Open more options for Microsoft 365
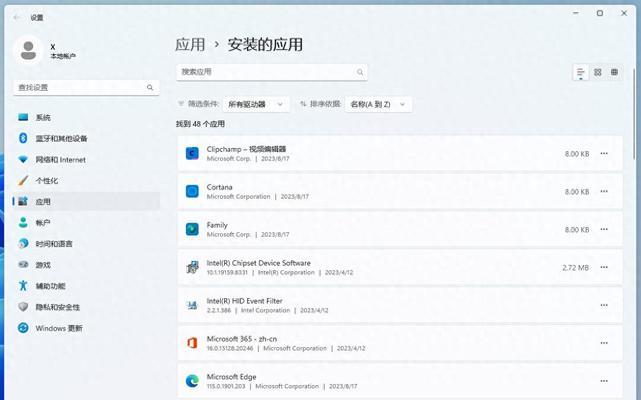The image size is (641, 400). click(x=604, y=343)
